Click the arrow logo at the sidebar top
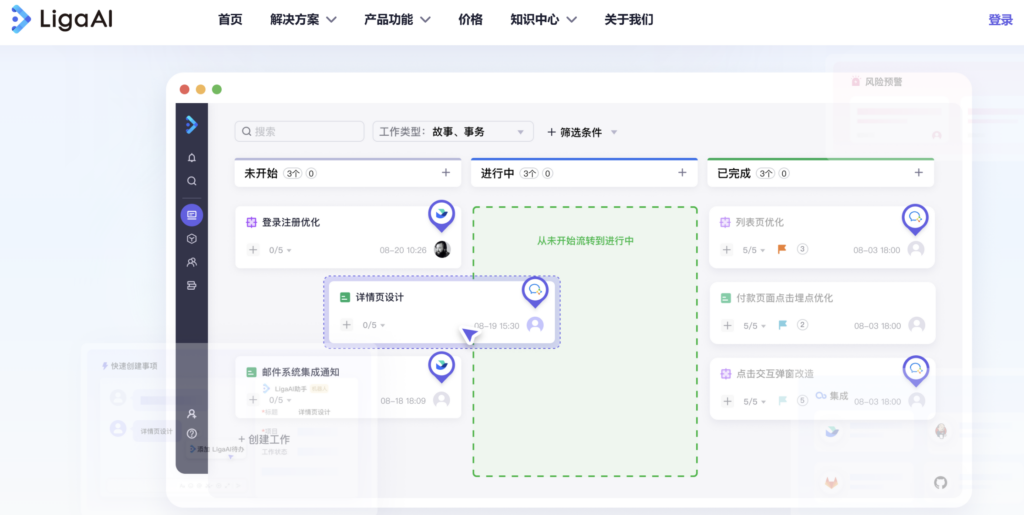The width and height of the screenshot is (1024, 515). pyautogui.click(x=191, y=124)
